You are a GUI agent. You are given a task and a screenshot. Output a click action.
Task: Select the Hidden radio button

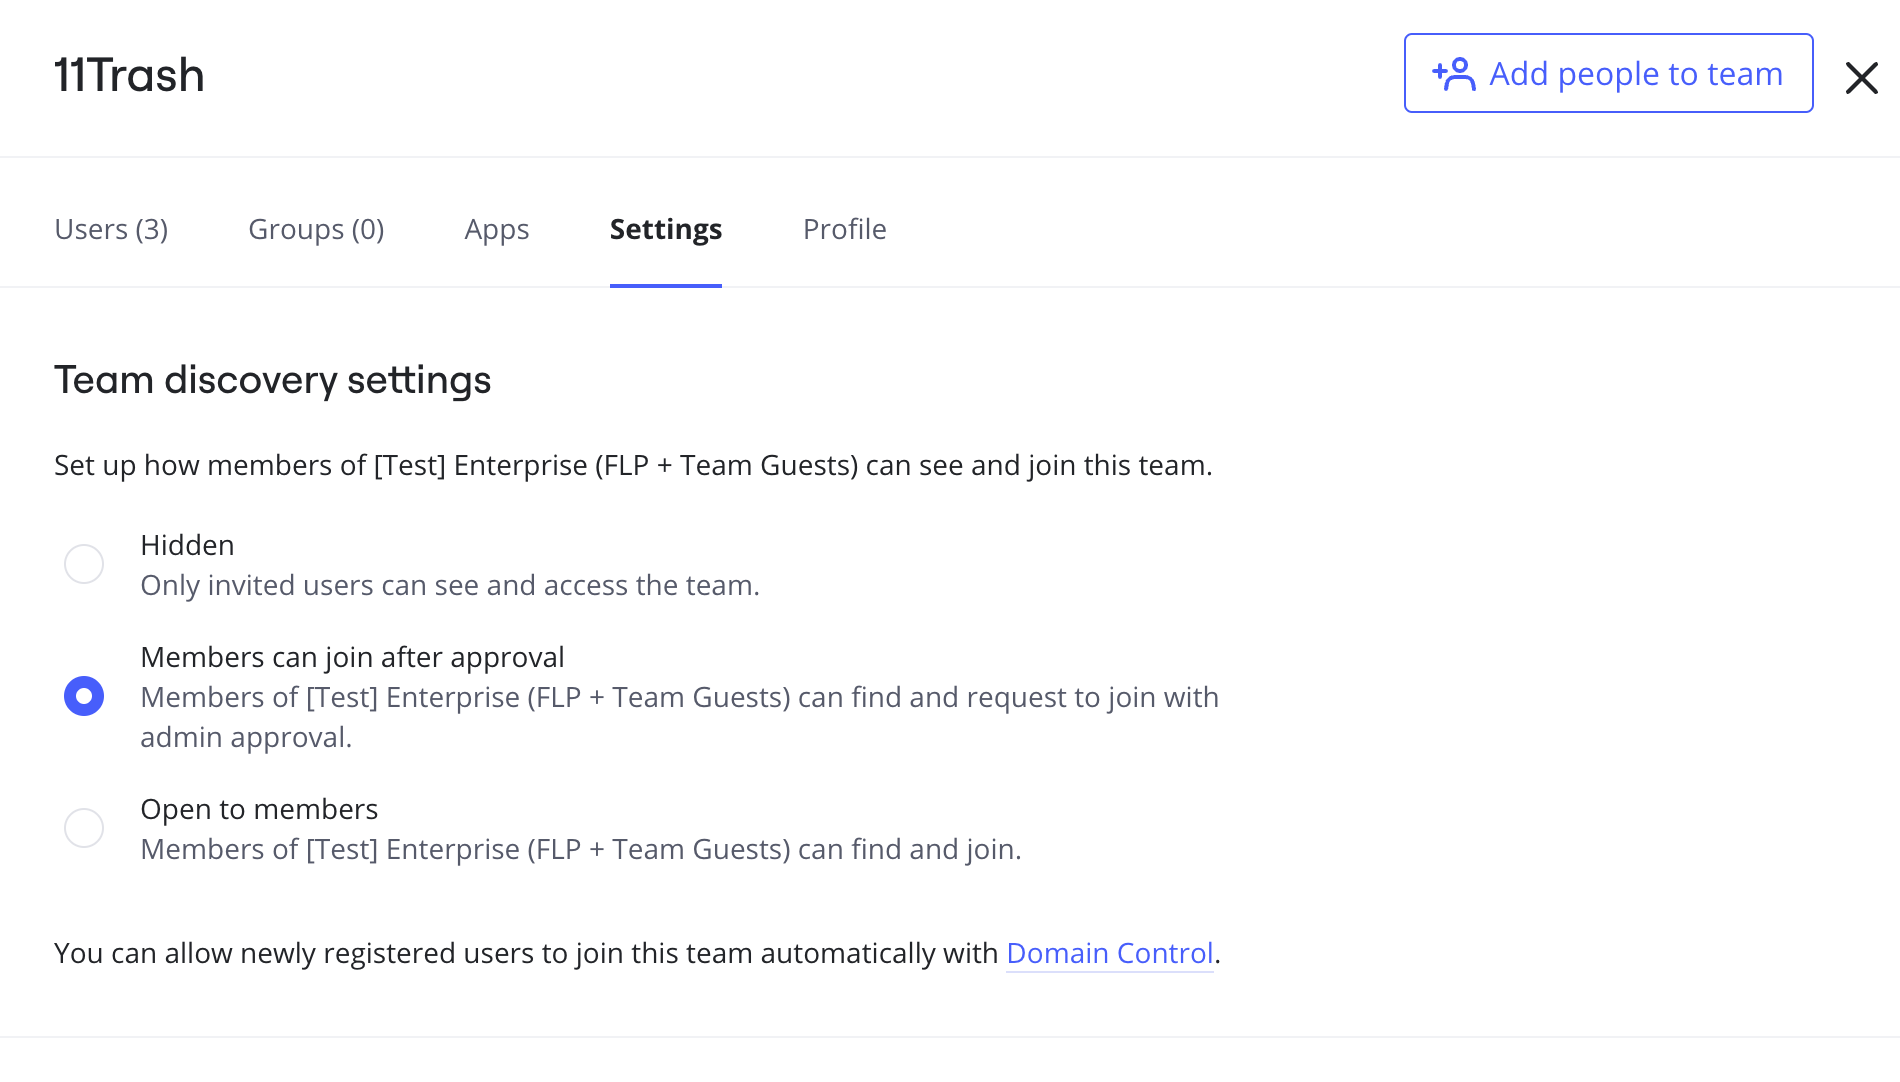[84, 564]
